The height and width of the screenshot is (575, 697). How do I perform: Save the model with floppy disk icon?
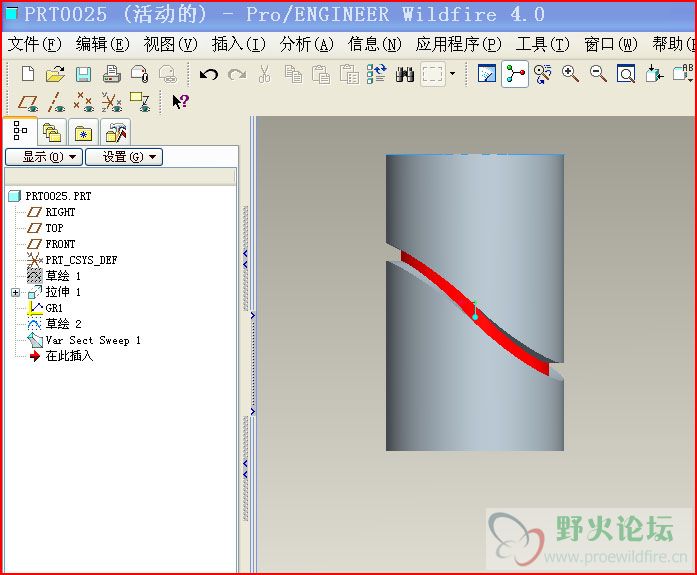tap(84, 74)
